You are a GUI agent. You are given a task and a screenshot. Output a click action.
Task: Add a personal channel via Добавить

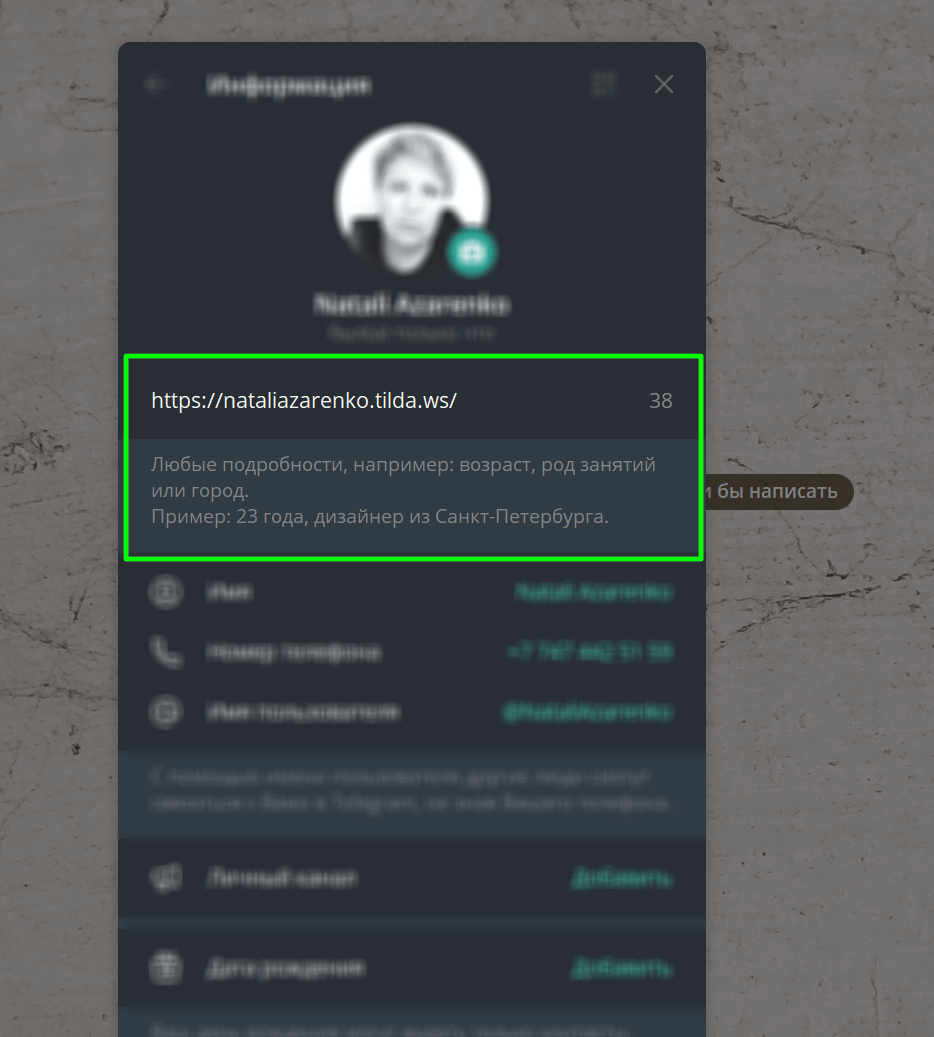[x=622, y=878]
